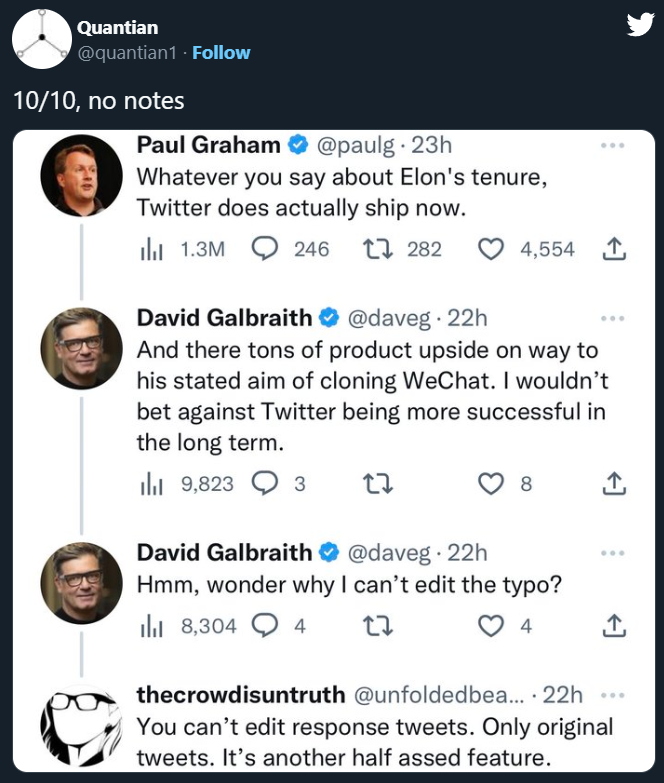Like David Galbraith's WeChat tweet
The image size is (664, 783).
pos(490,484)
